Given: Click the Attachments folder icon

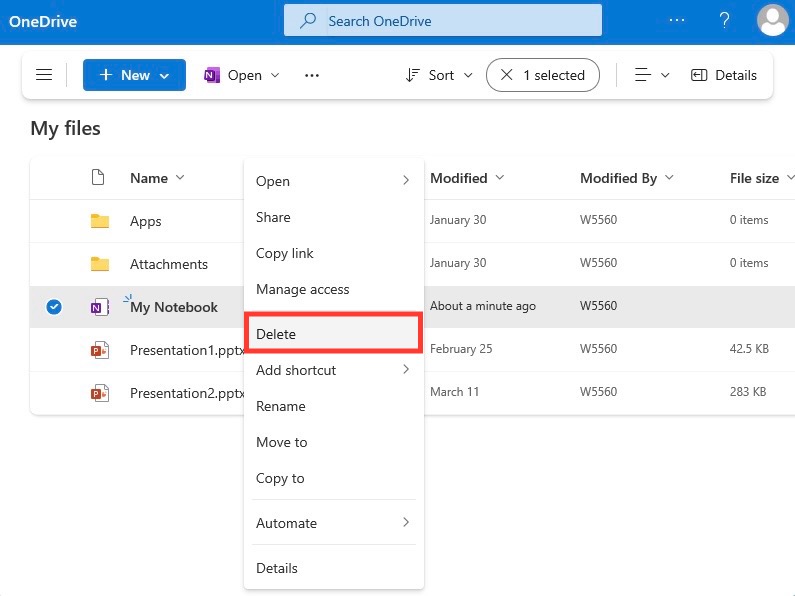Looking at the screenshot, I should coord(100,264).
